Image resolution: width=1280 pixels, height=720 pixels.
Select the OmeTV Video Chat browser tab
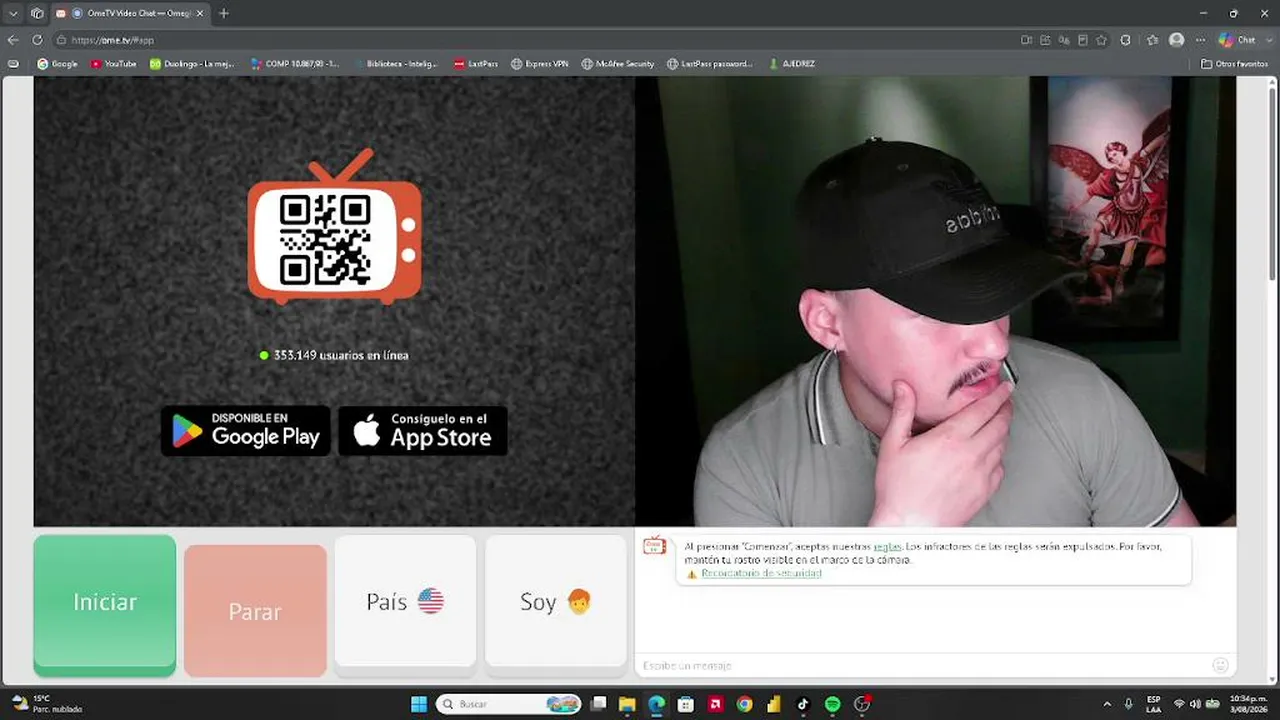(131, 13)
